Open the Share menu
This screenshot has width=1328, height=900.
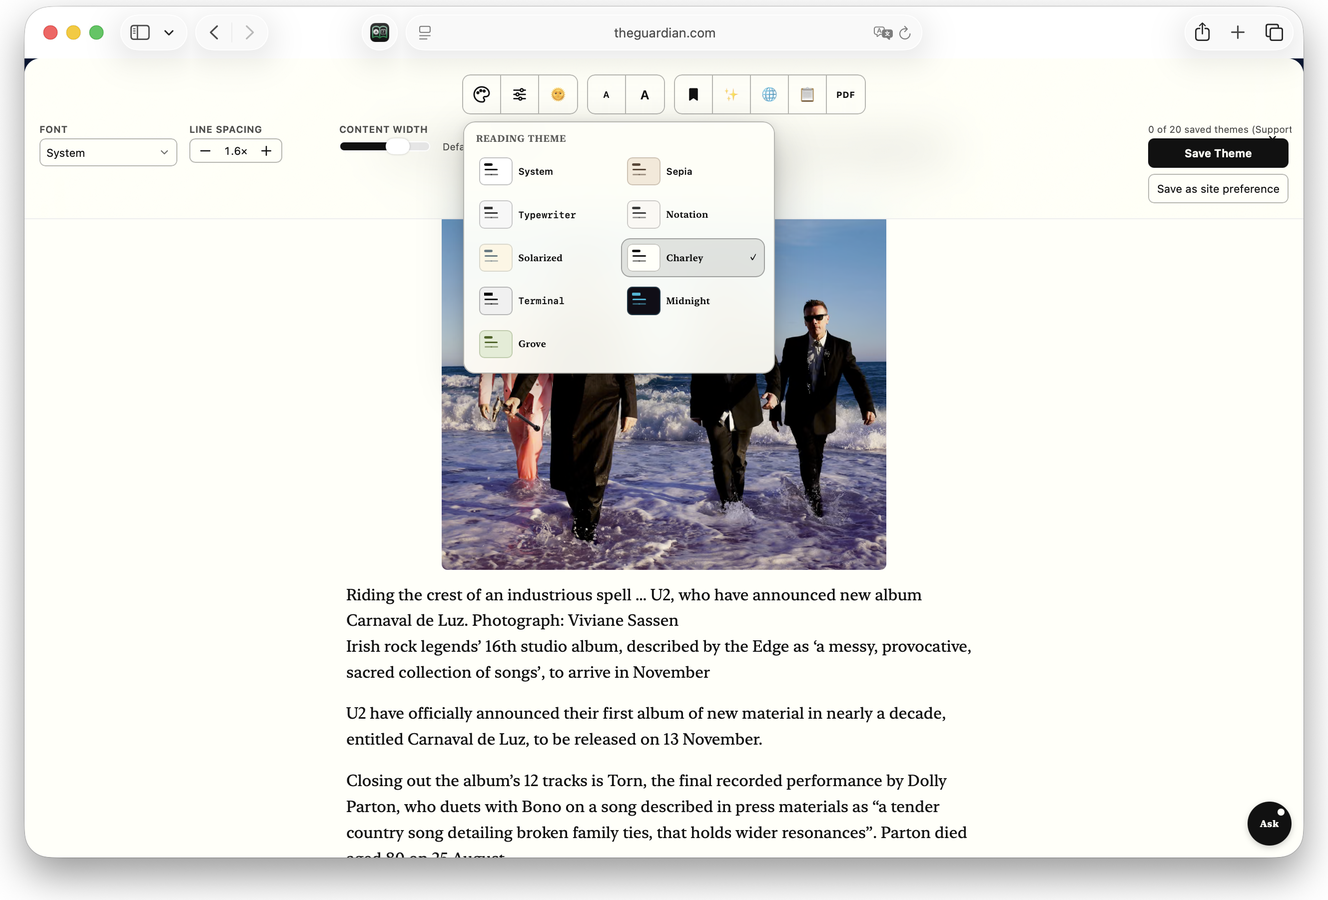1203,32
